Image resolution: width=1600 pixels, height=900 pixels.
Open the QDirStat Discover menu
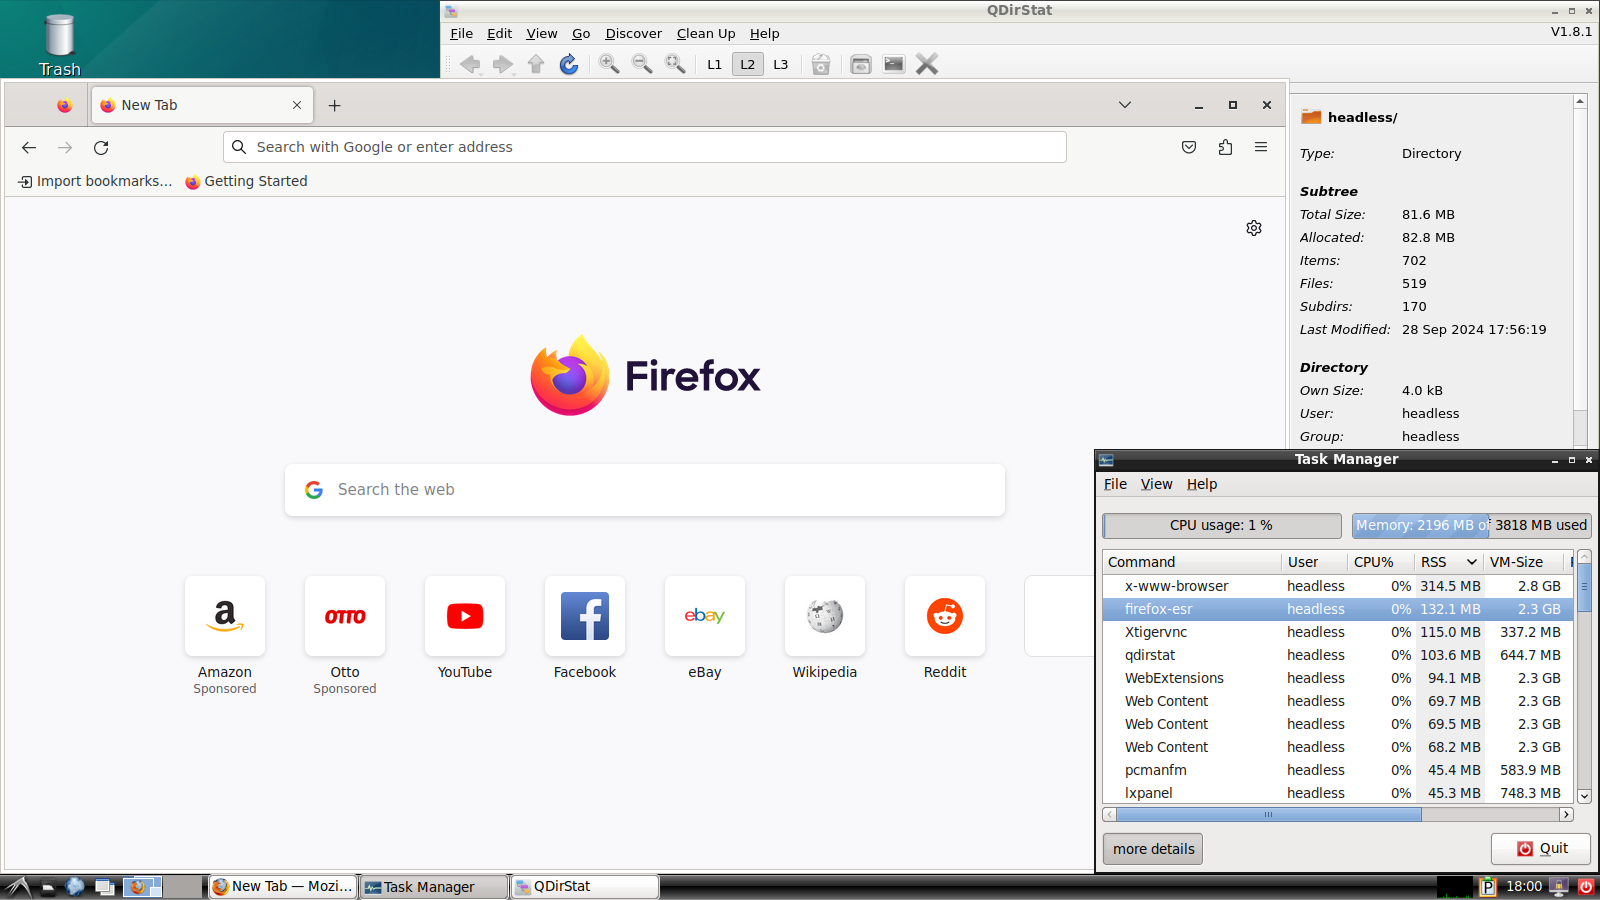pos(633,33)
